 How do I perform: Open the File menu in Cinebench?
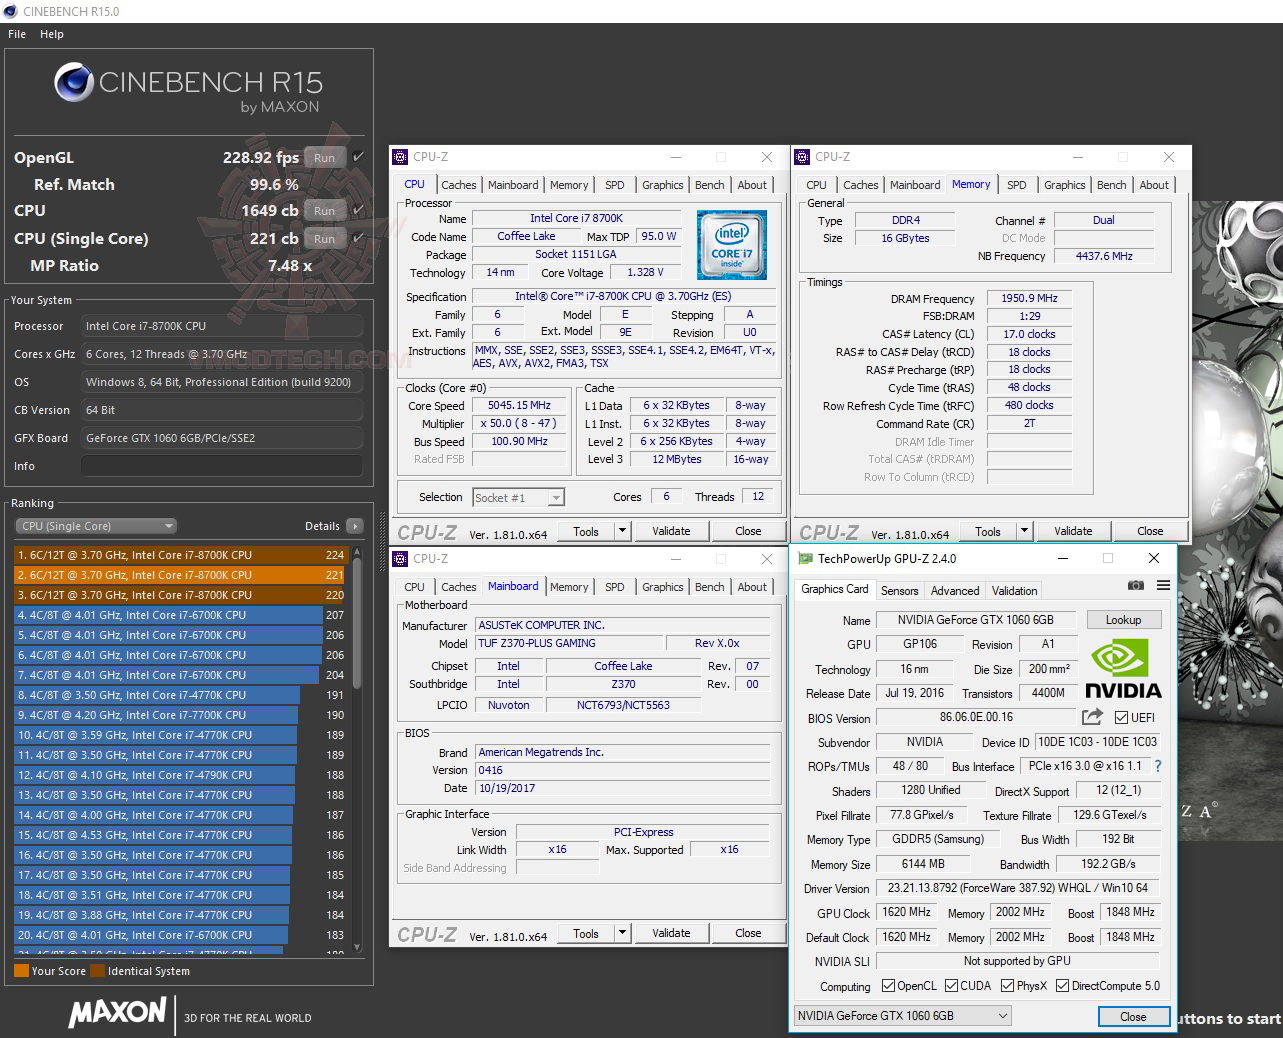pyautogui.click(x=16, y=33)
